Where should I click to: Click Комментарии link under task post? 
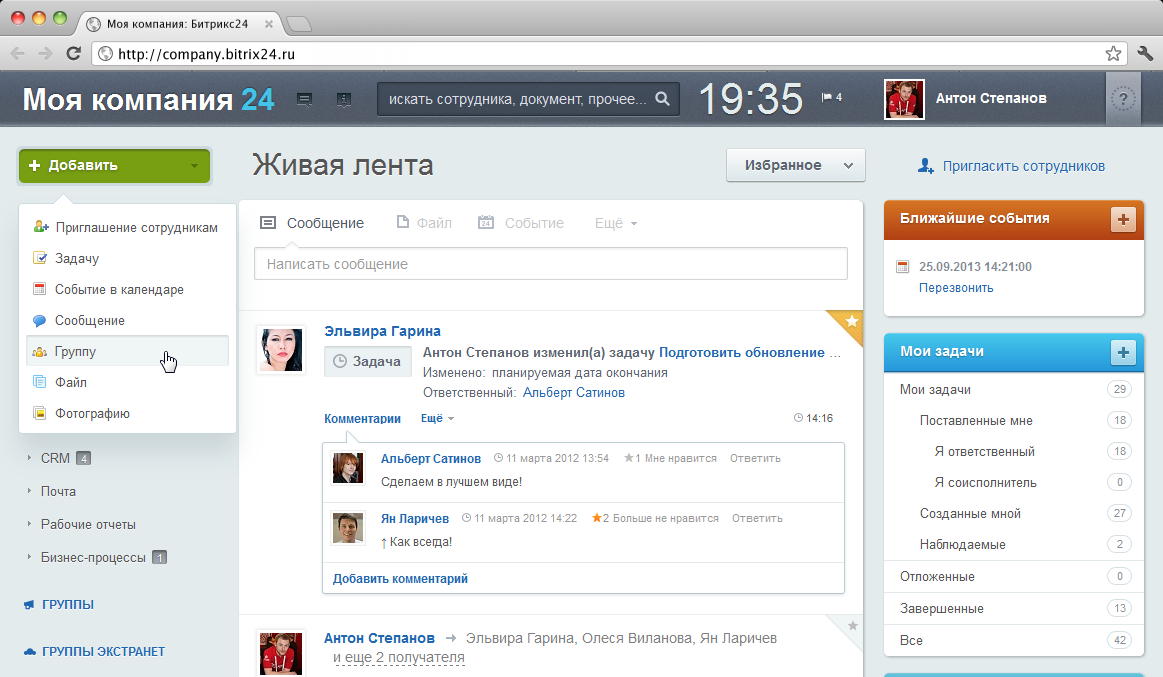(362, 418)
